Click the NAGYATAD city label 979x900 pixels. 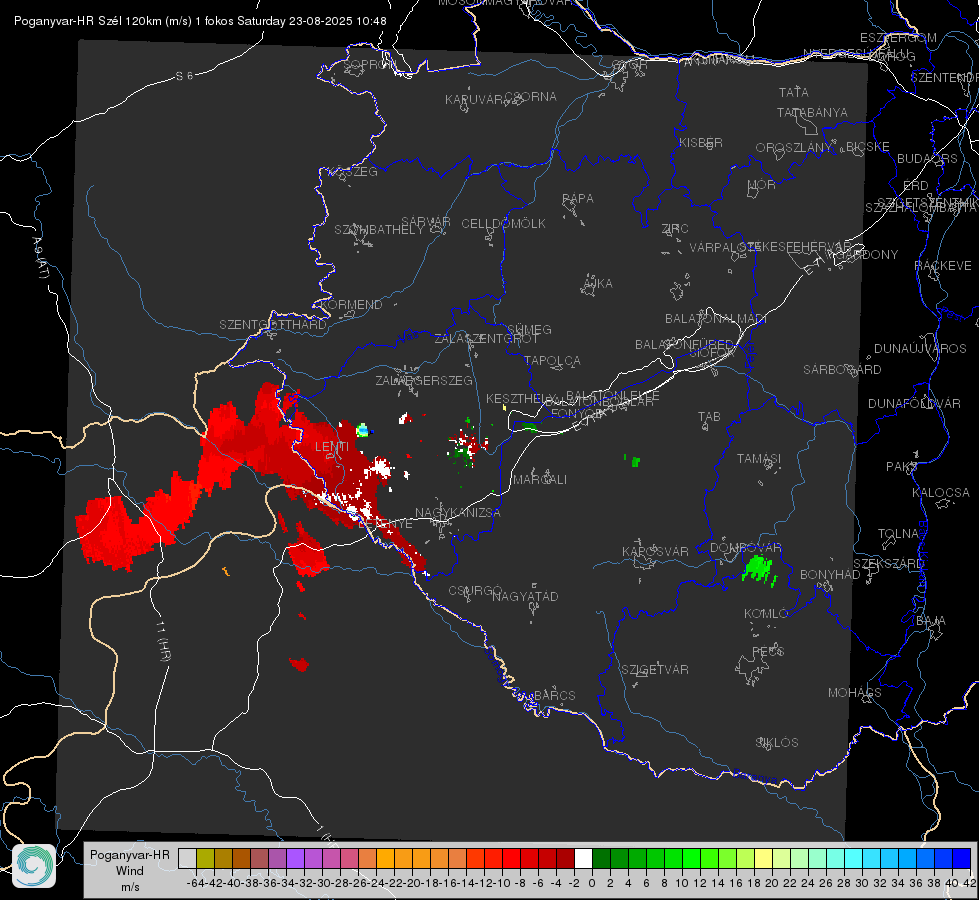[x=525, y=597]
